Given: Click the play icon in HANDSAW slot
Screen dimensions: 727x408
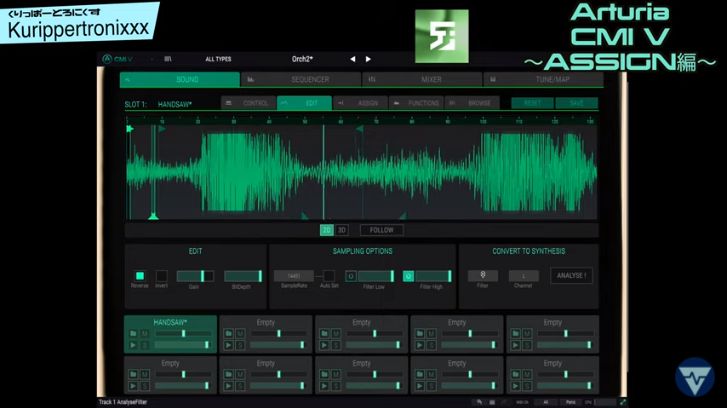Looking at the screenshot, I should click(133, 345).
